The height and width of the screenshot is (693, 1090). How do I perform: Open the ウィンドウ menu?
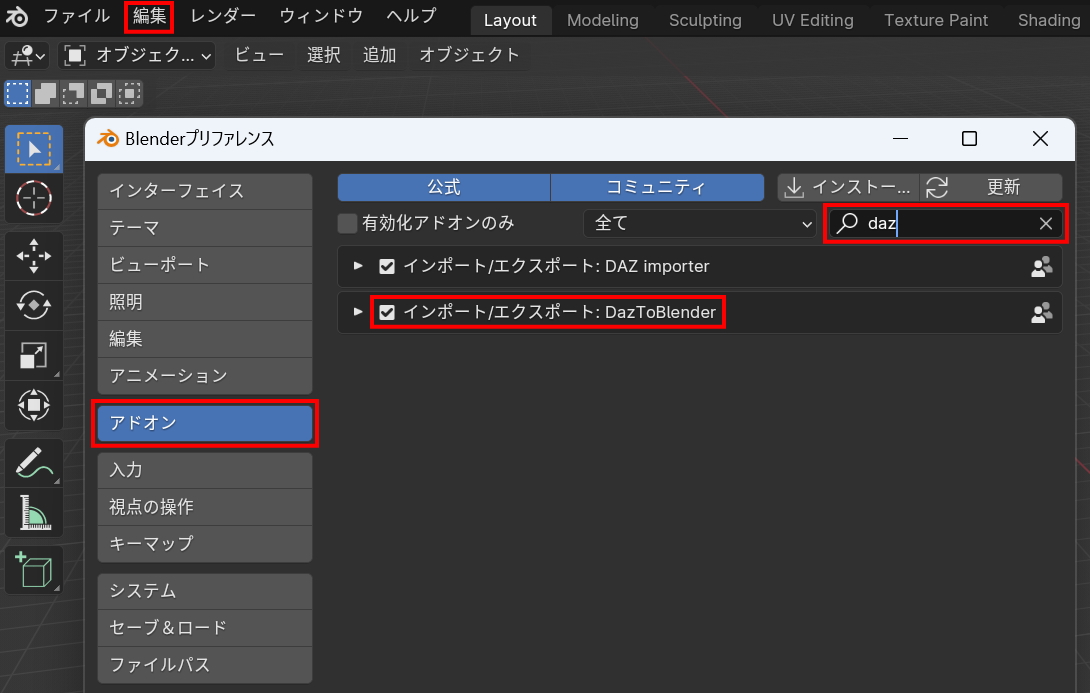[x=321, y=15]
